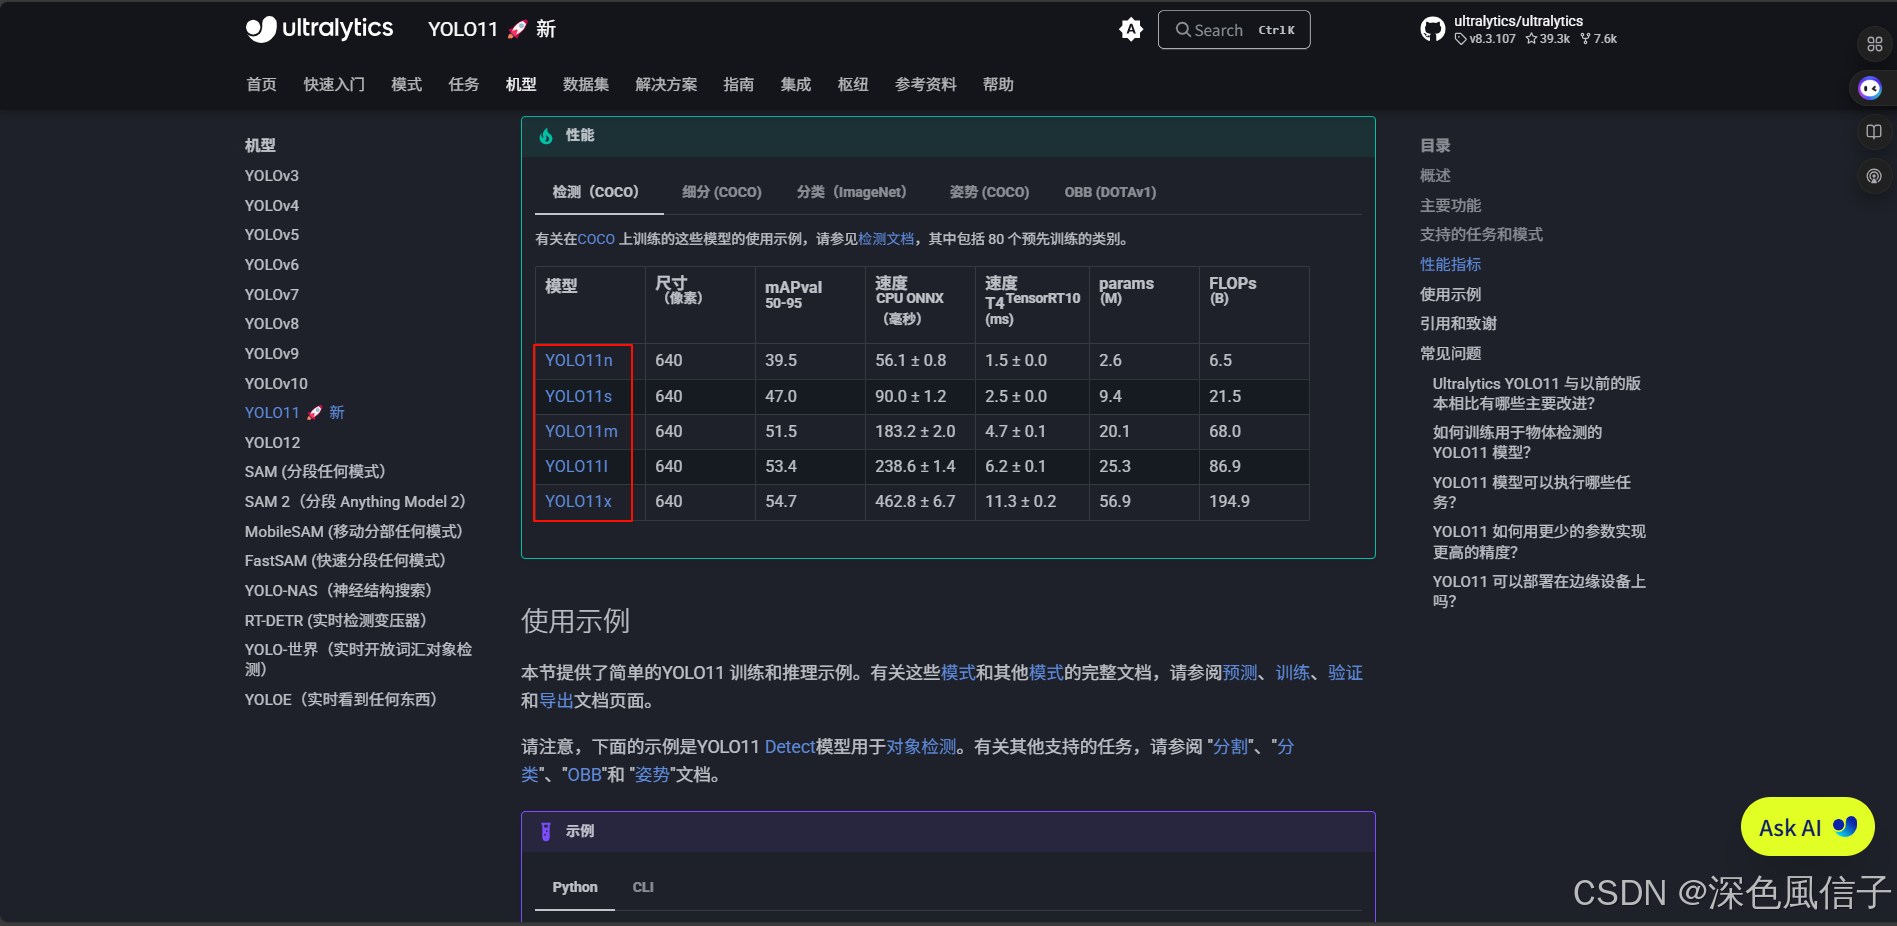Follow the 导出 link in the paragraph
Viewport: 1897px width, 926px height.
[x=556, y=701]
